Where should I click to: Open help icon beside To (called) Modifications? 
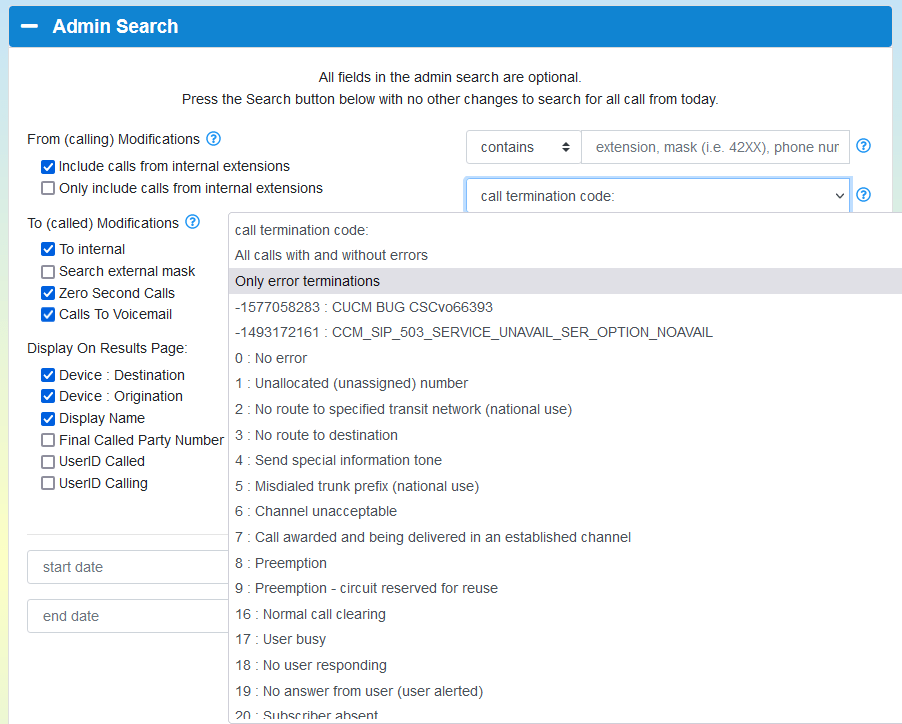[193, 222]
